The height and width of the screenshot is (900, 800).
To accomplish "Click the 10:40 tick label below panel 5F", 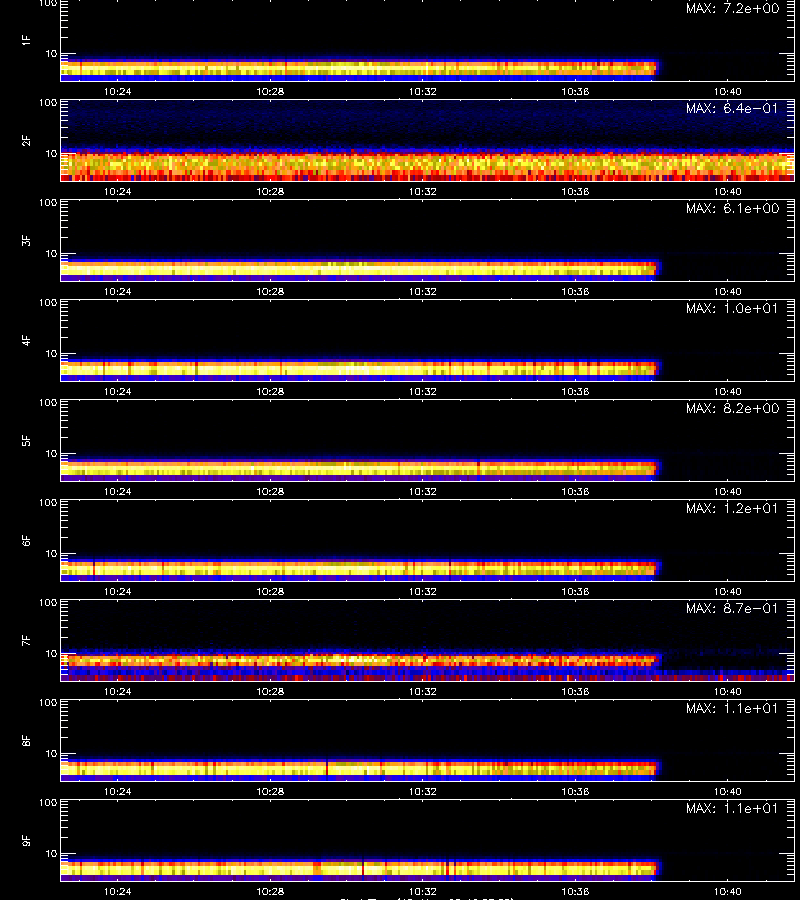I will click(728, 491).
